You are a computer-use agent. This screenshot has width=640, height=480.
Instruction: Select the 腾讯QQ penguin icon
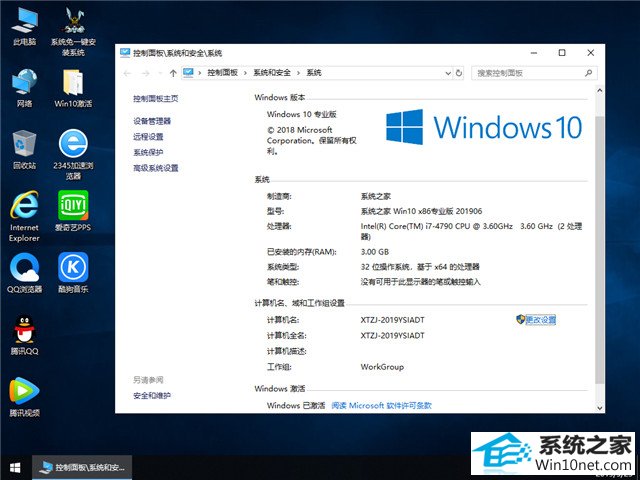tap(24, 335)
